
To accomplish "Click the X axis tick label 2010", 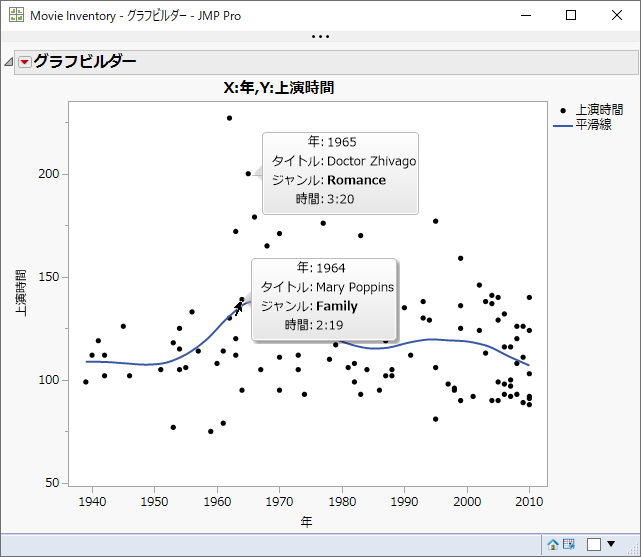I will (529, 502).
